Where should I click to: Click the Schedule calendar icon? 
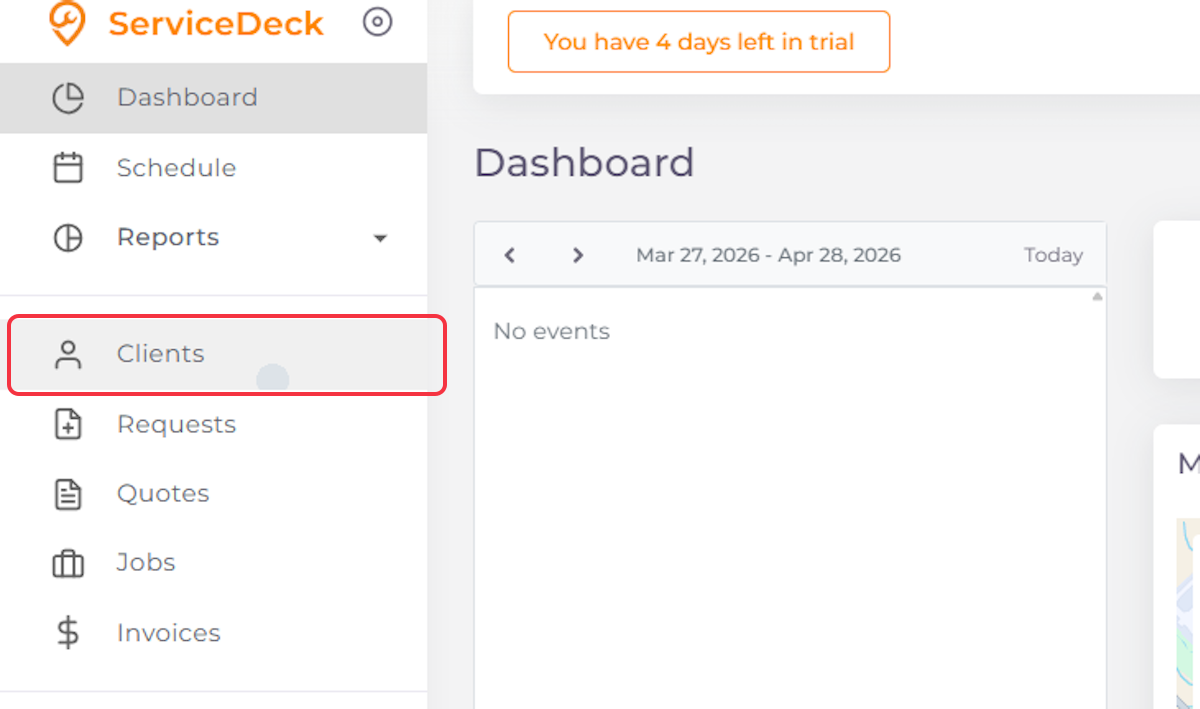click(68, 167)
